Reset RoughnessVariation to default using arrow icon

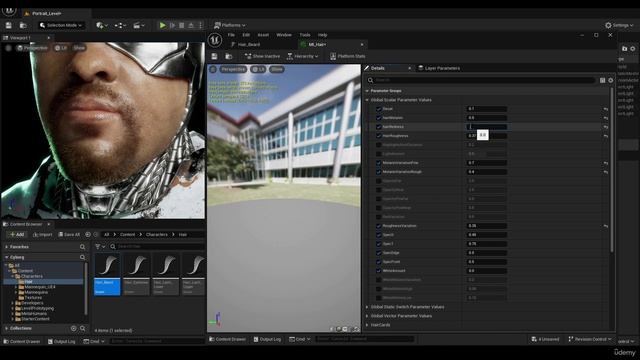click(x=606, y=226)
